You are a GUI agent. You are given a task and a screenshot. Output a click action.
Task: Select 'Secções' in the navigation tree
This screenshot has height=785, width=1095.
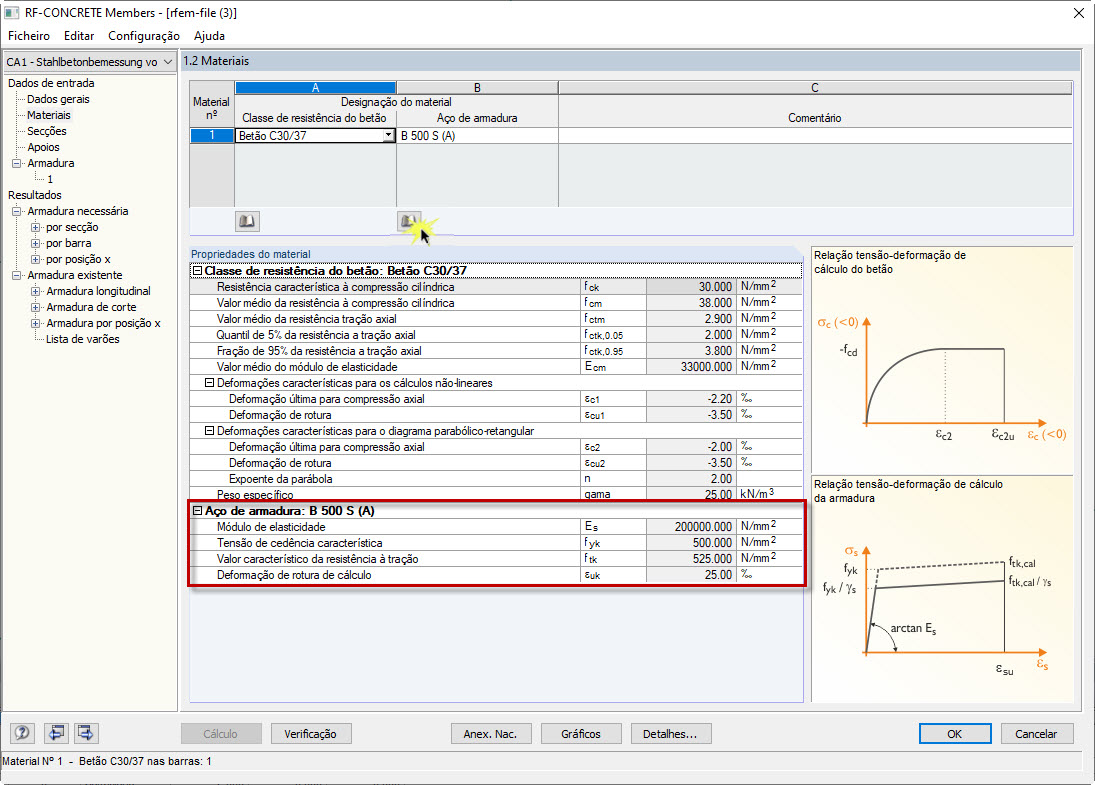pos(47,131)
